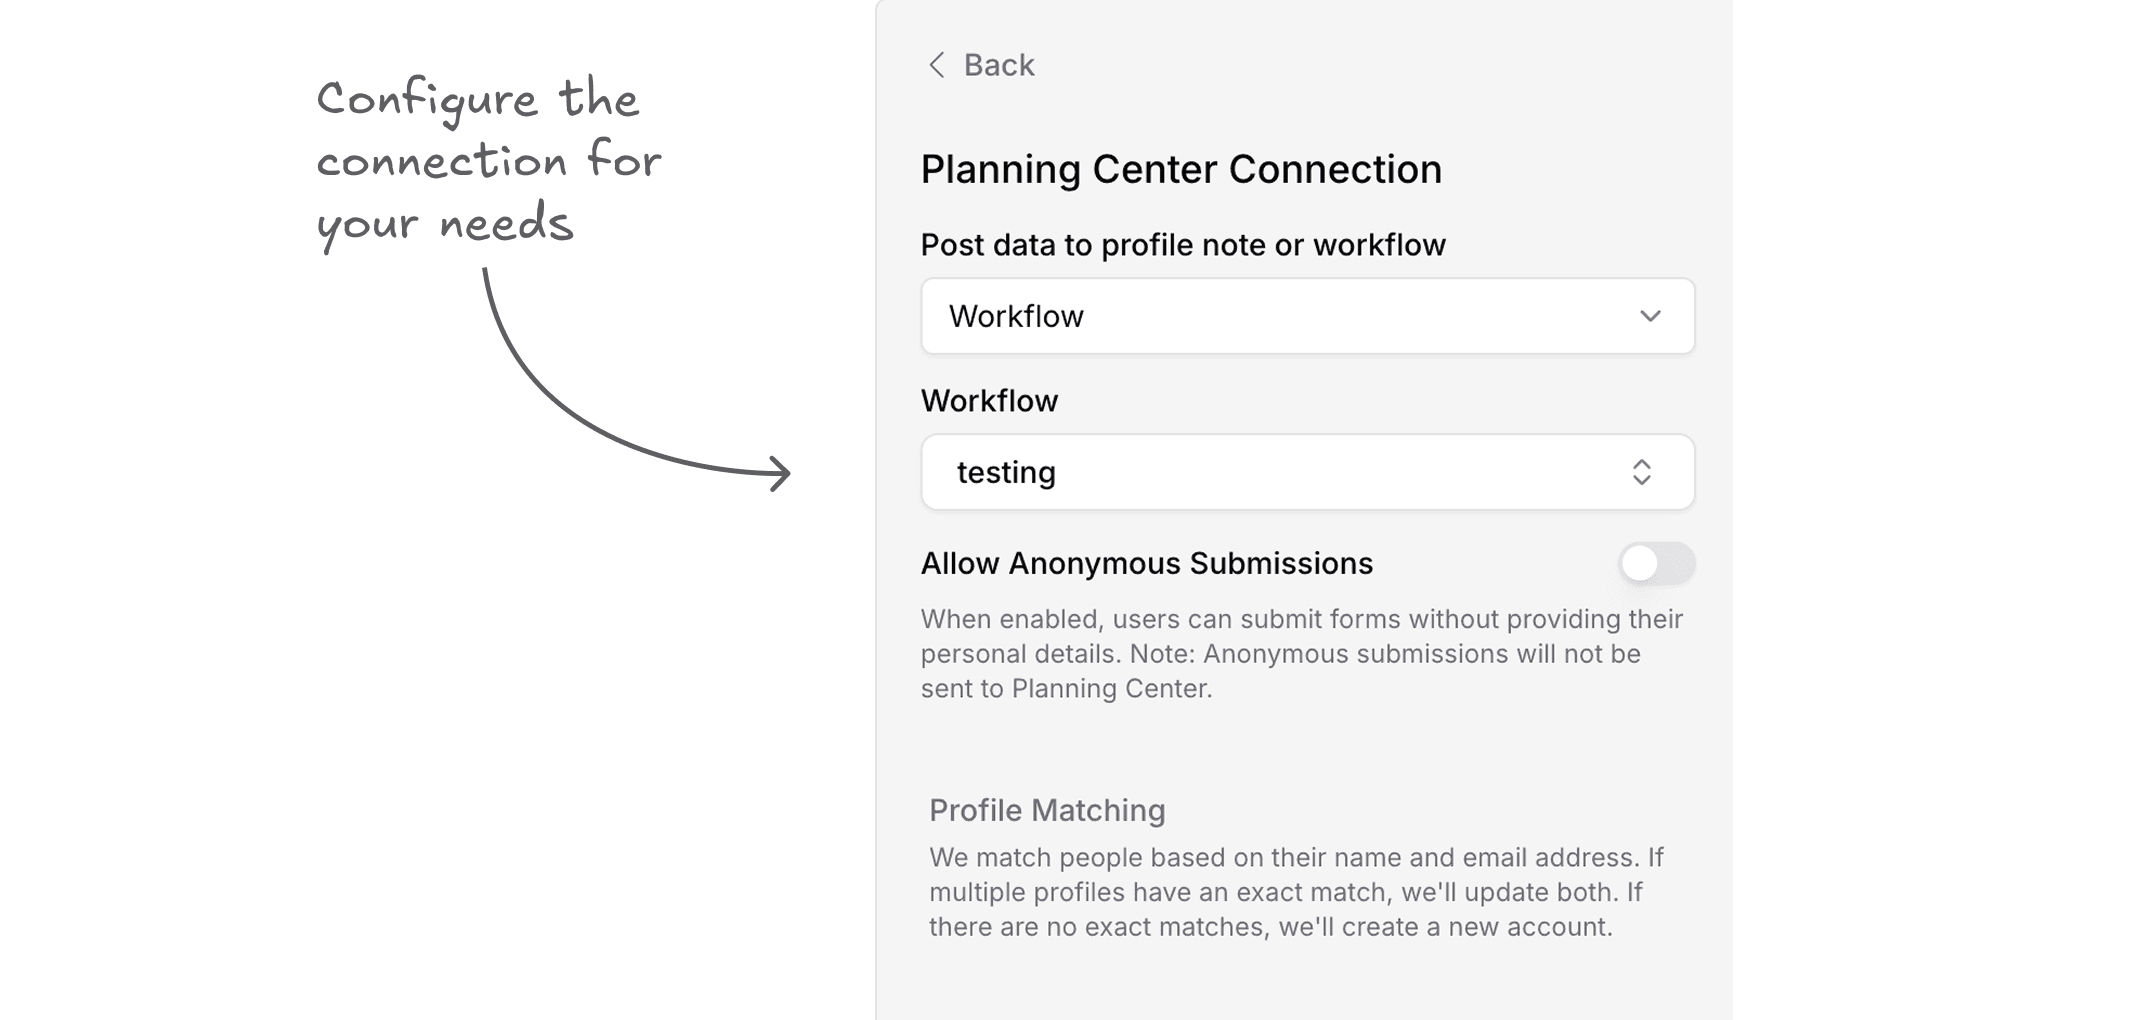
Task: Open the Workflow selector showing 'testing'
Action: pos(1306,472)
